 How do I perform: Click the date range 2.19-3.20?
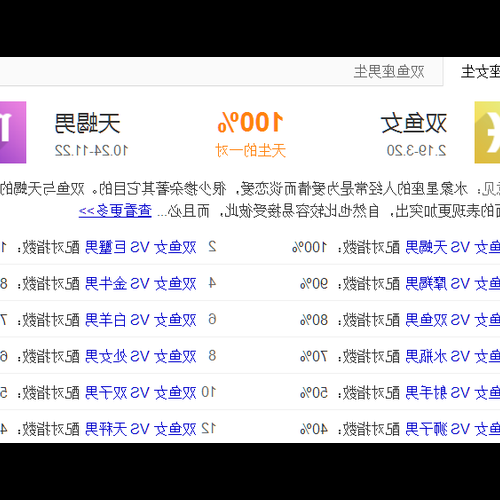click(416, 151)
